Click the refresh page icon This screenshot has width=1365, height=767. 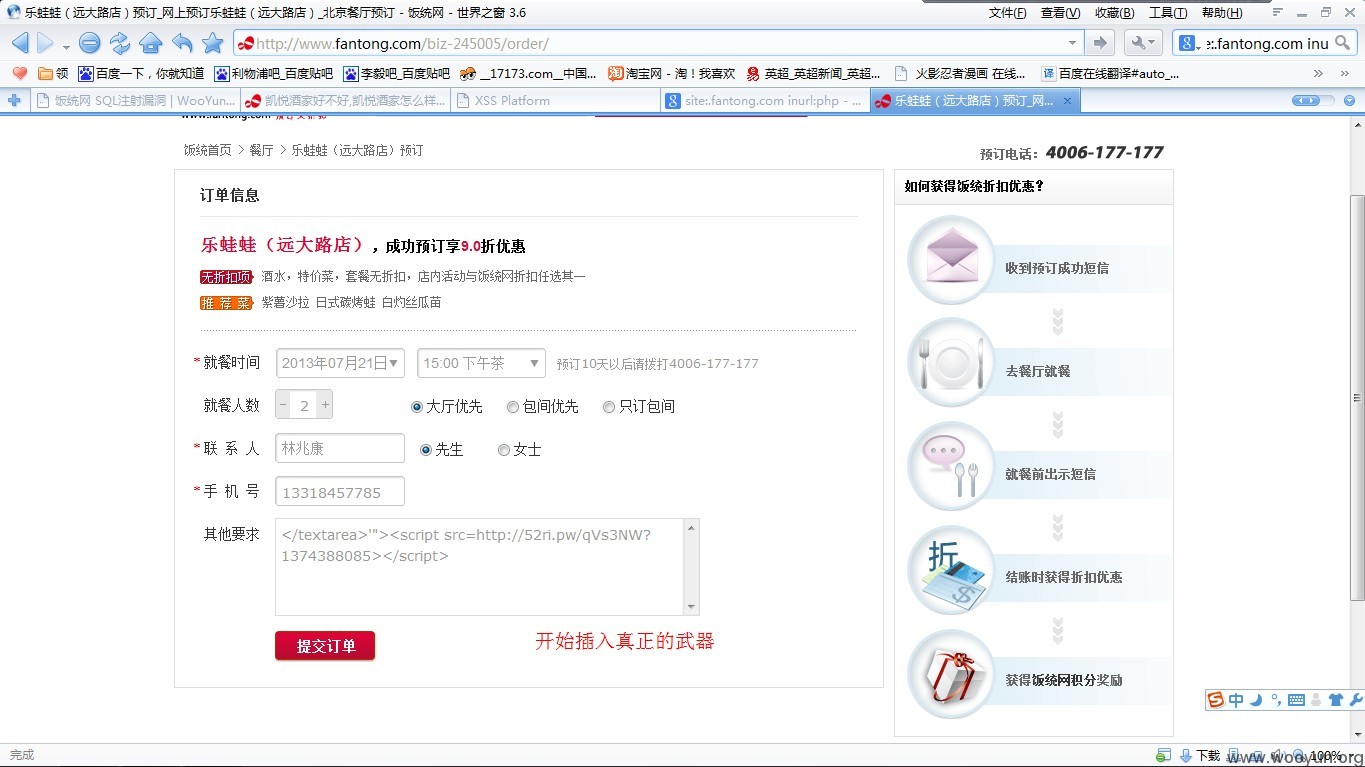(120, 43)
